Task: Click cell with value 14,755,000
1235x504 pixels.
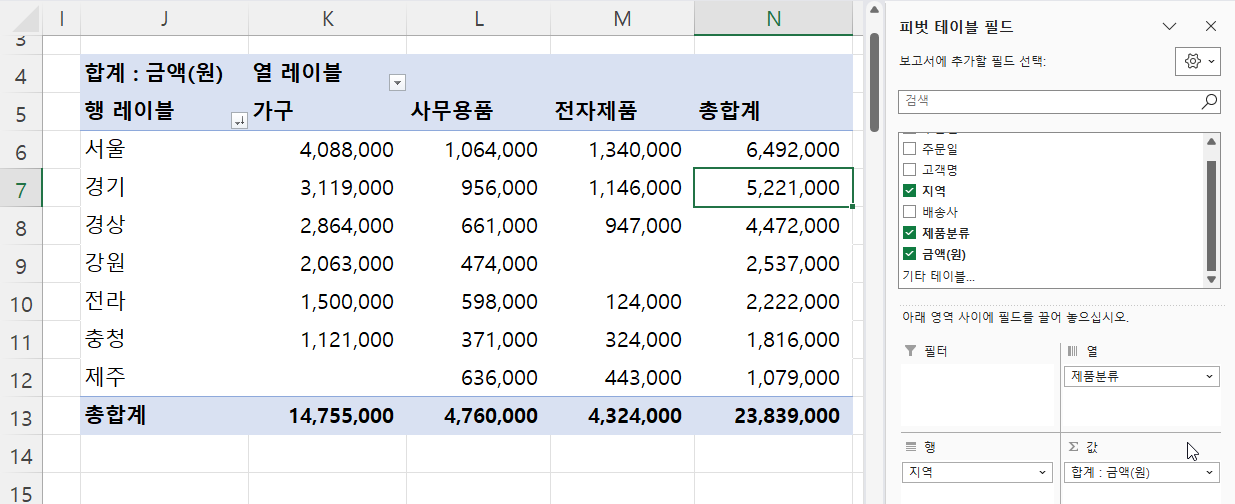Action: pos(328,416)
